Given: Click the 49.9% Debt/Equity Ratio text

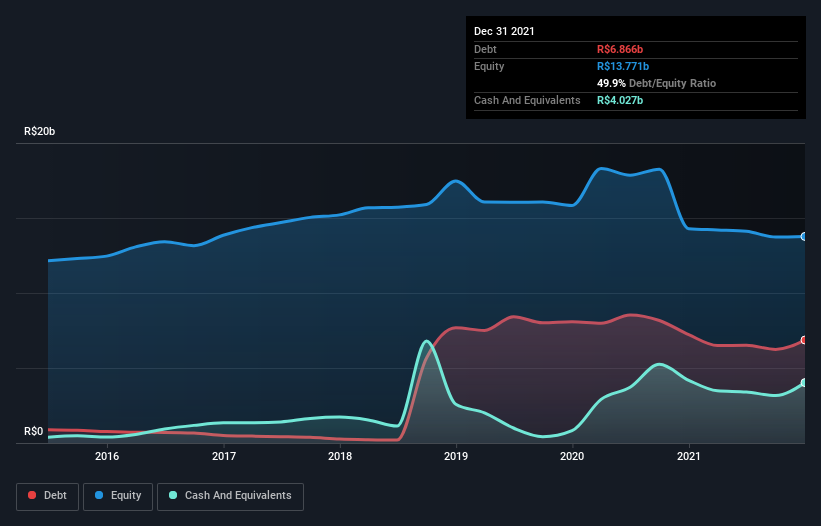Looking at the screenshot, I should coord(657,83).
